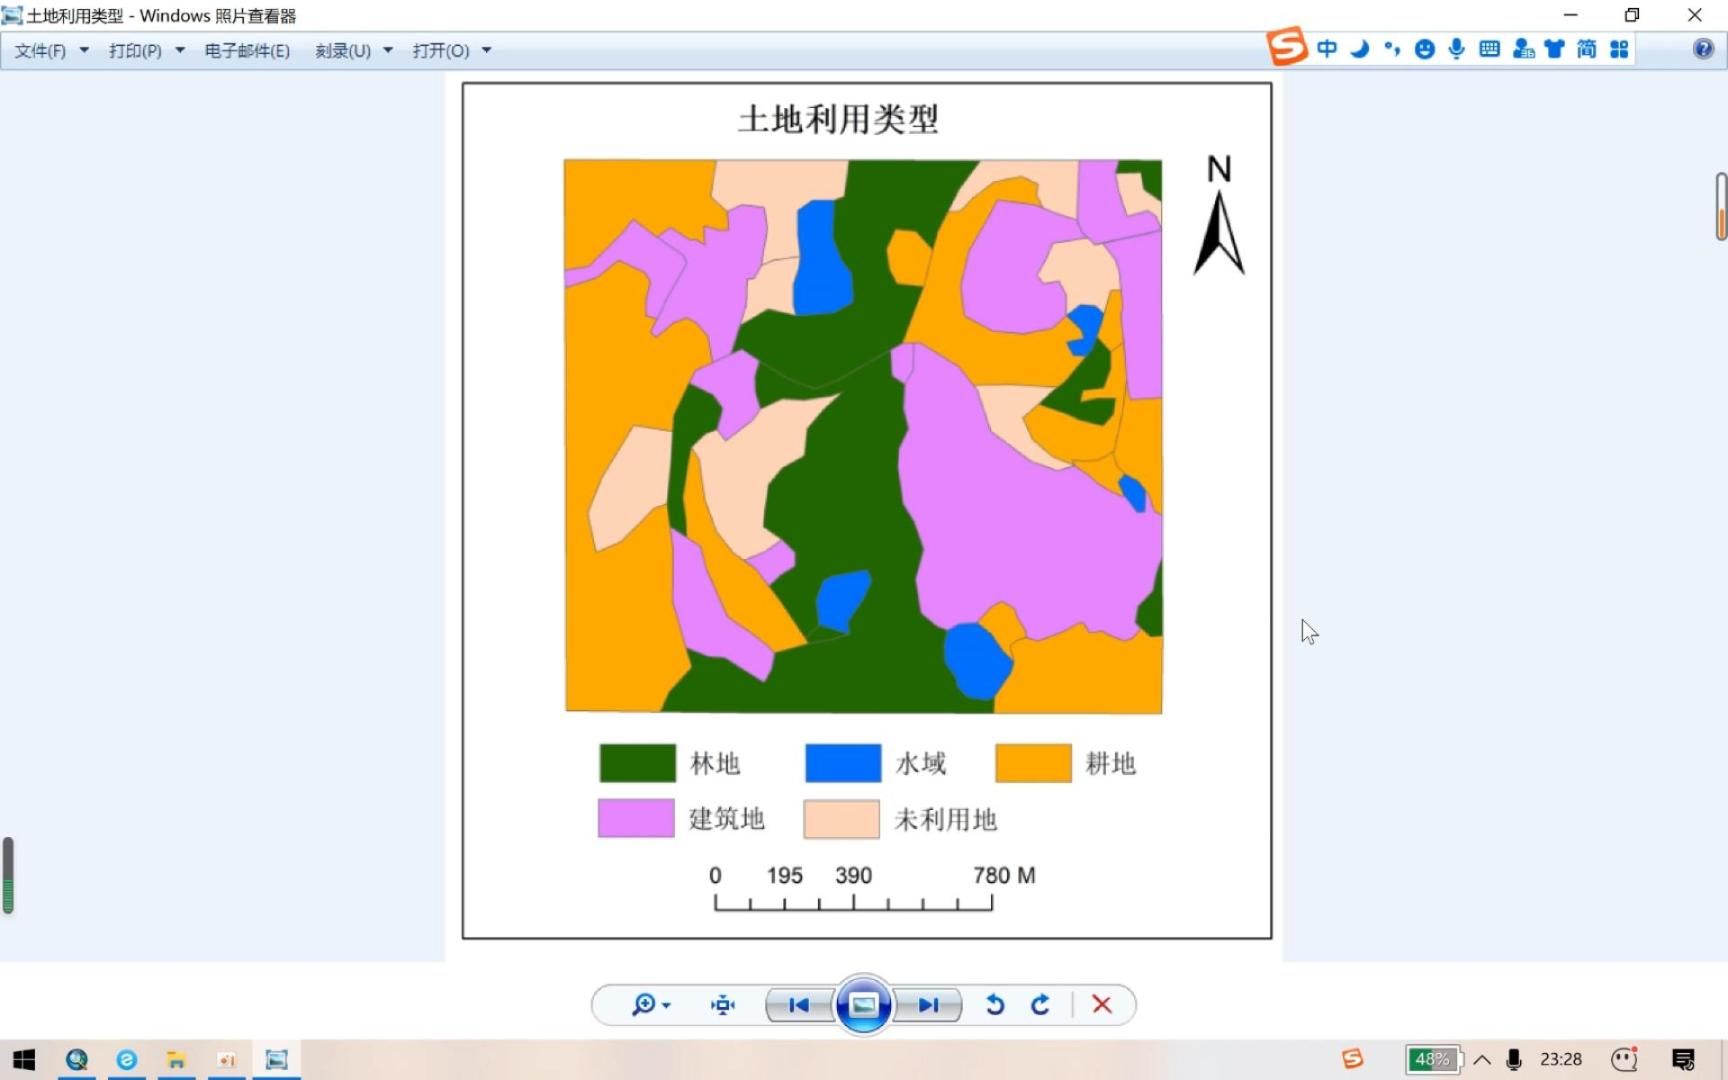The height and width of the screenshot is (1080, 1728).
Task: Toggle full/half width with the moon icon
Action: click(x=1360, y=48)
